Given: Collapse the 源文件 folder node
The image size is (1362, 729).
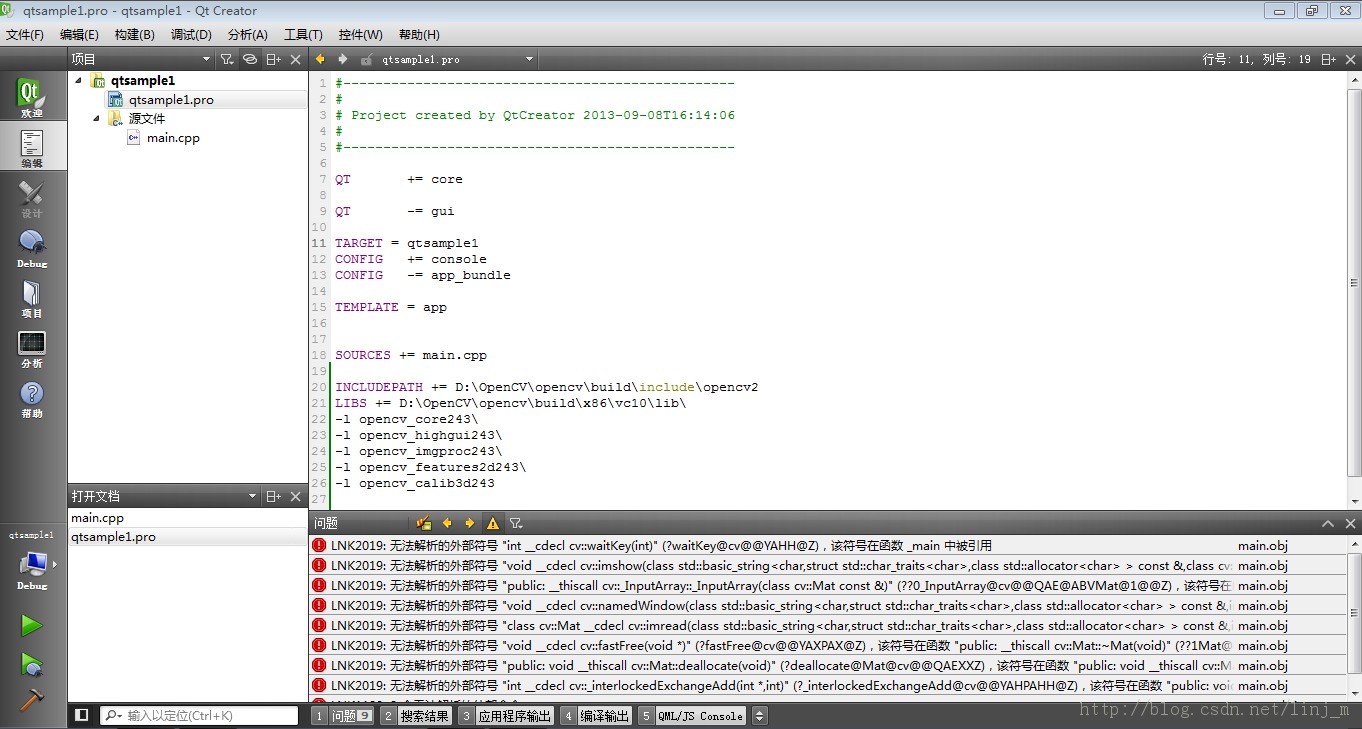Looking at the screenshot, I should coord(97,119).
